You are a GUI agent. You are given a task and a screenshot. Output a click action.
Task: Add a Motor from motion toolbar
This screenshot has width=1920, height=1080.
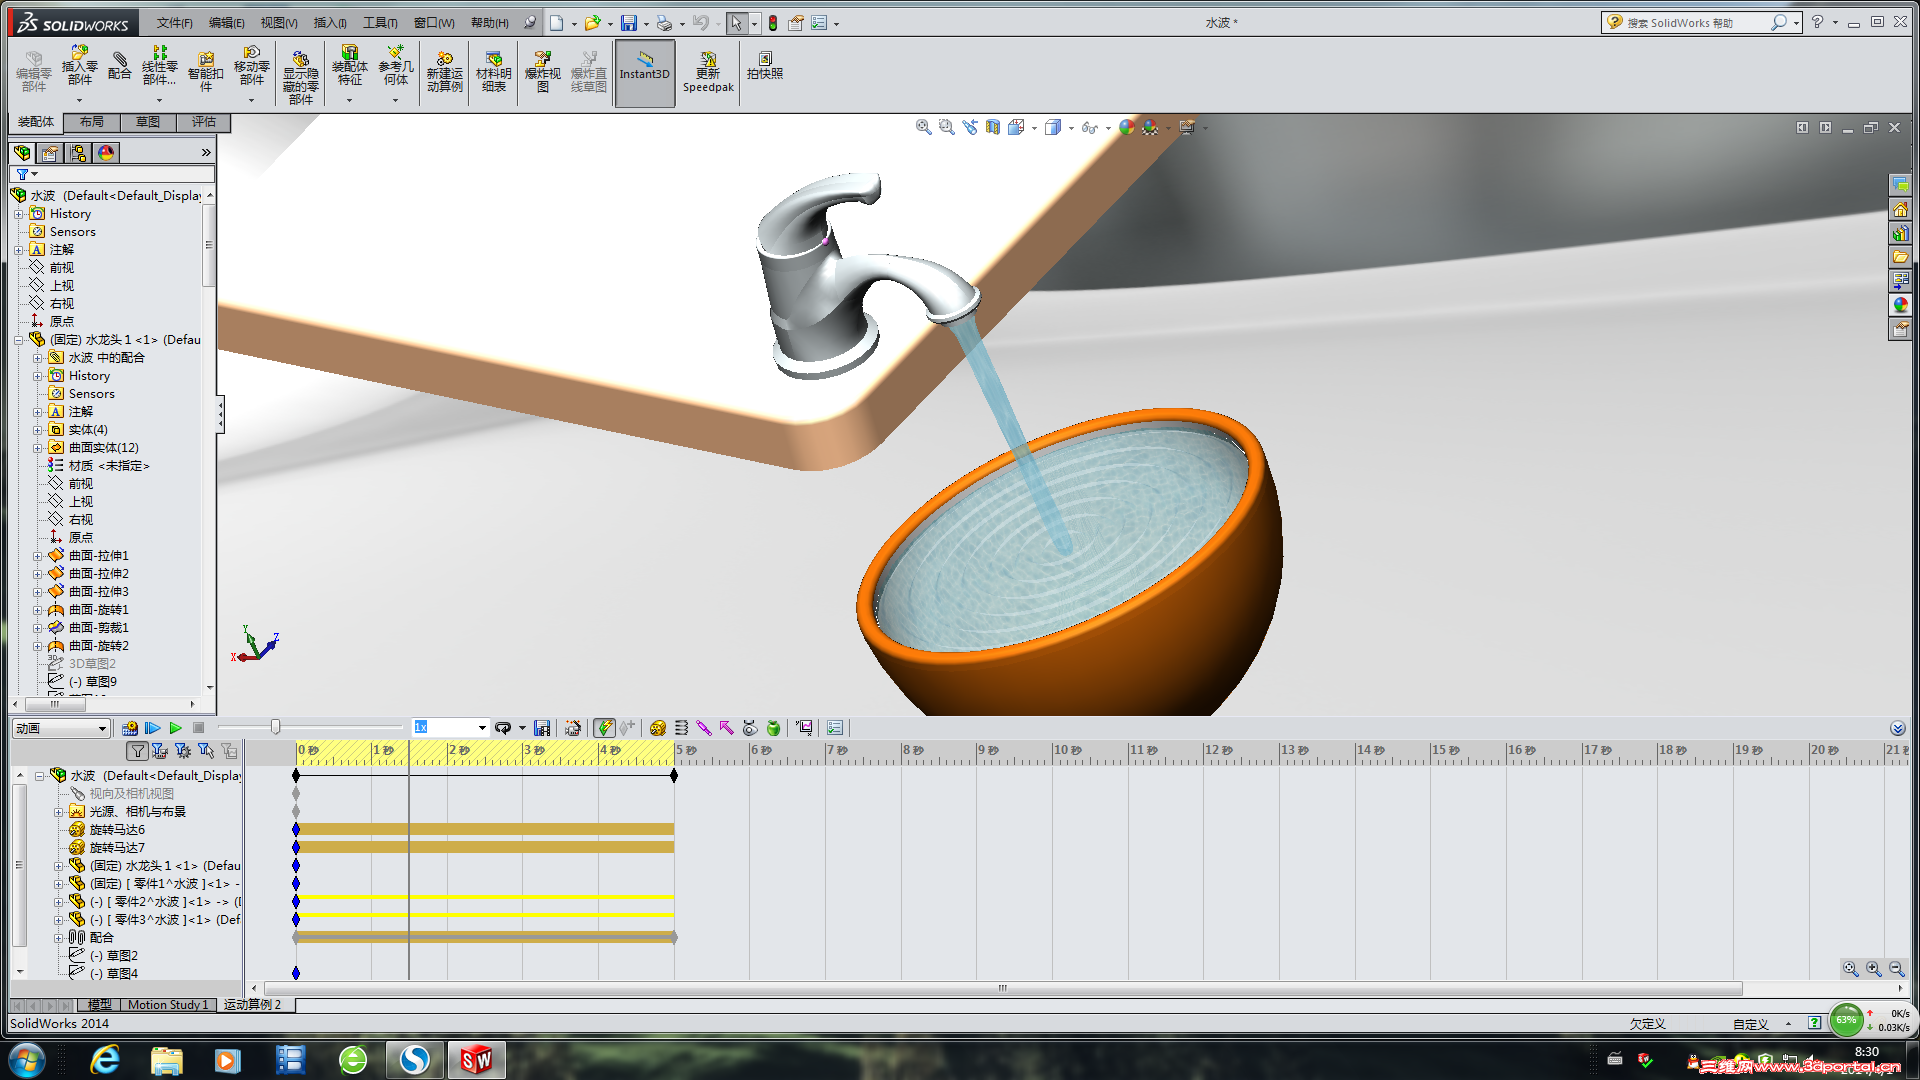pos(658,728)
